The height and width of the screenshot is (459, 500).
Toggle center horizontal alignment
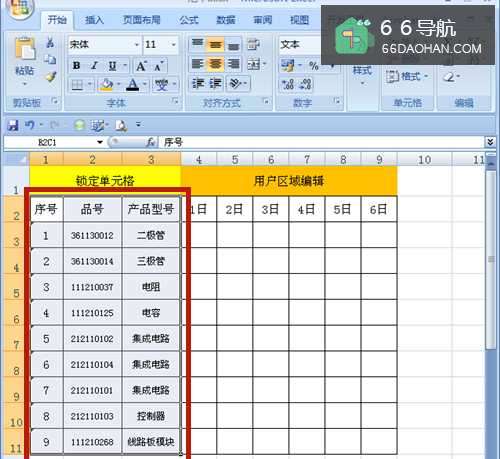215,64
